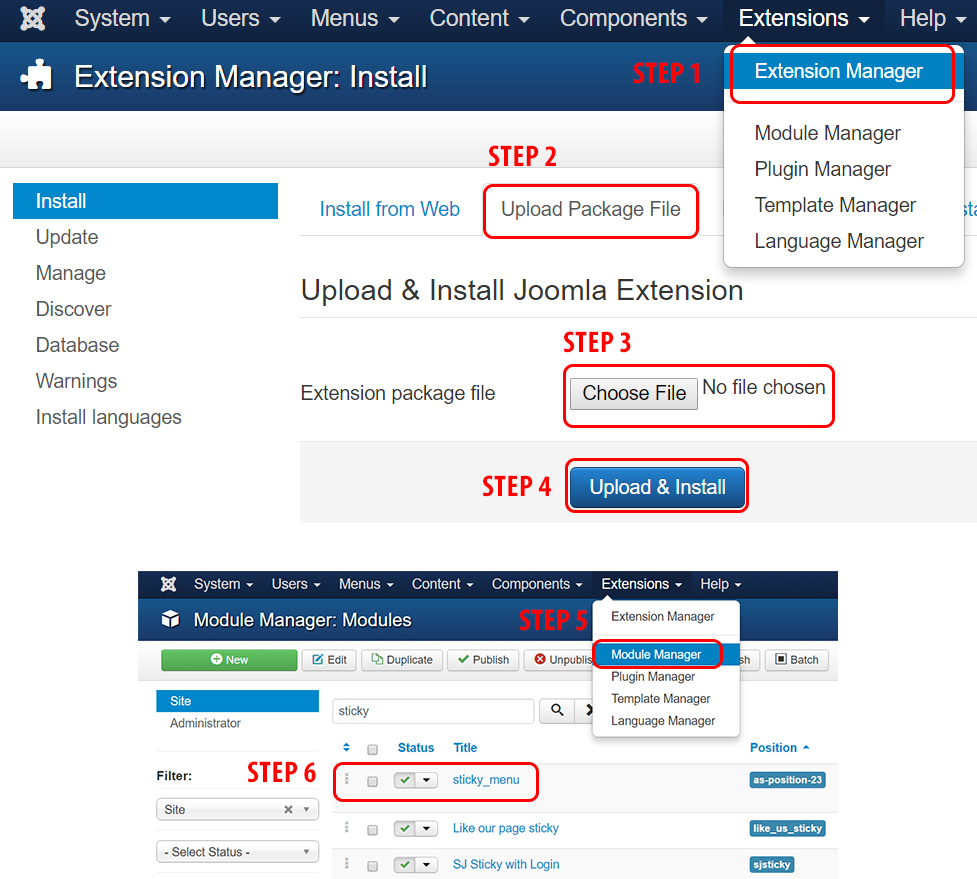Choose Plugin Manager from the Extensions menu
This screenshot has height=879, width=977.
[x=822, y=169]
